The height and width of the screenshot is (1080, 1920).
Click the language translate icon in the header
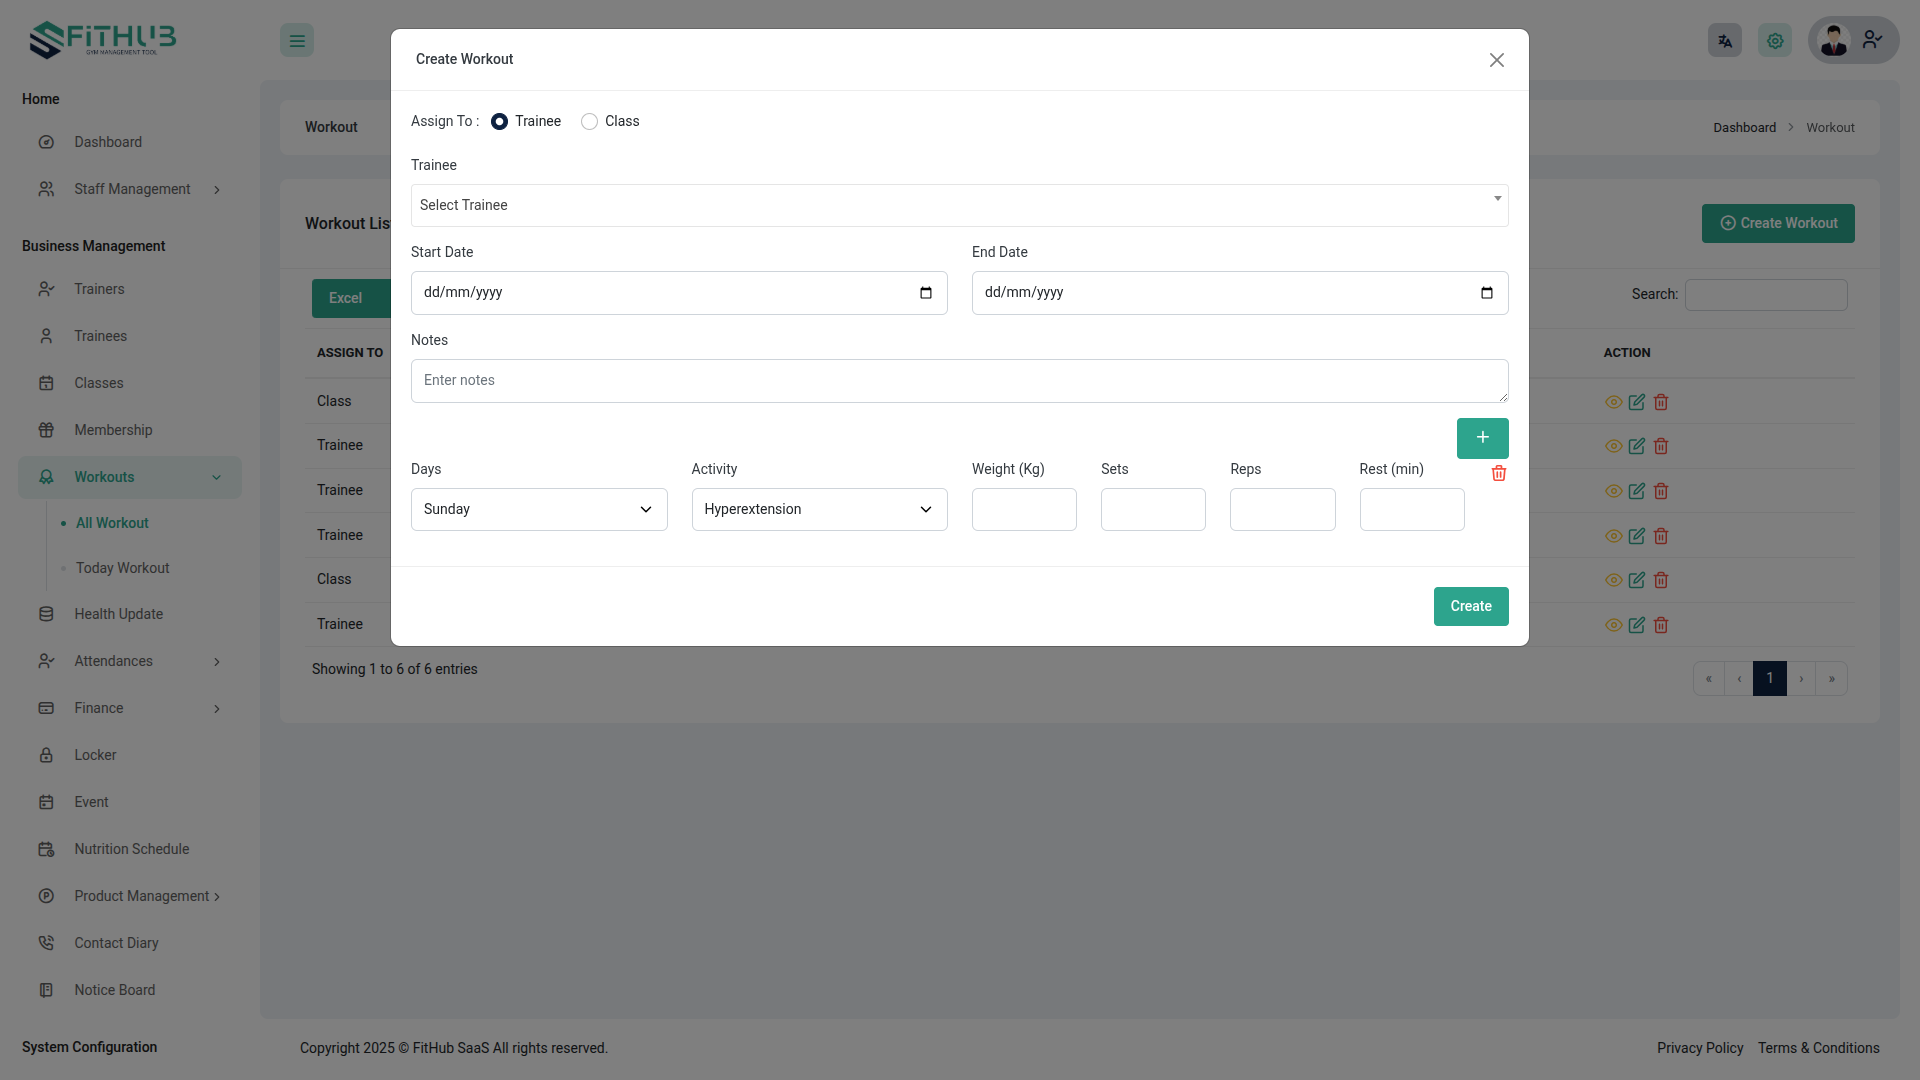pos(1724,41)
